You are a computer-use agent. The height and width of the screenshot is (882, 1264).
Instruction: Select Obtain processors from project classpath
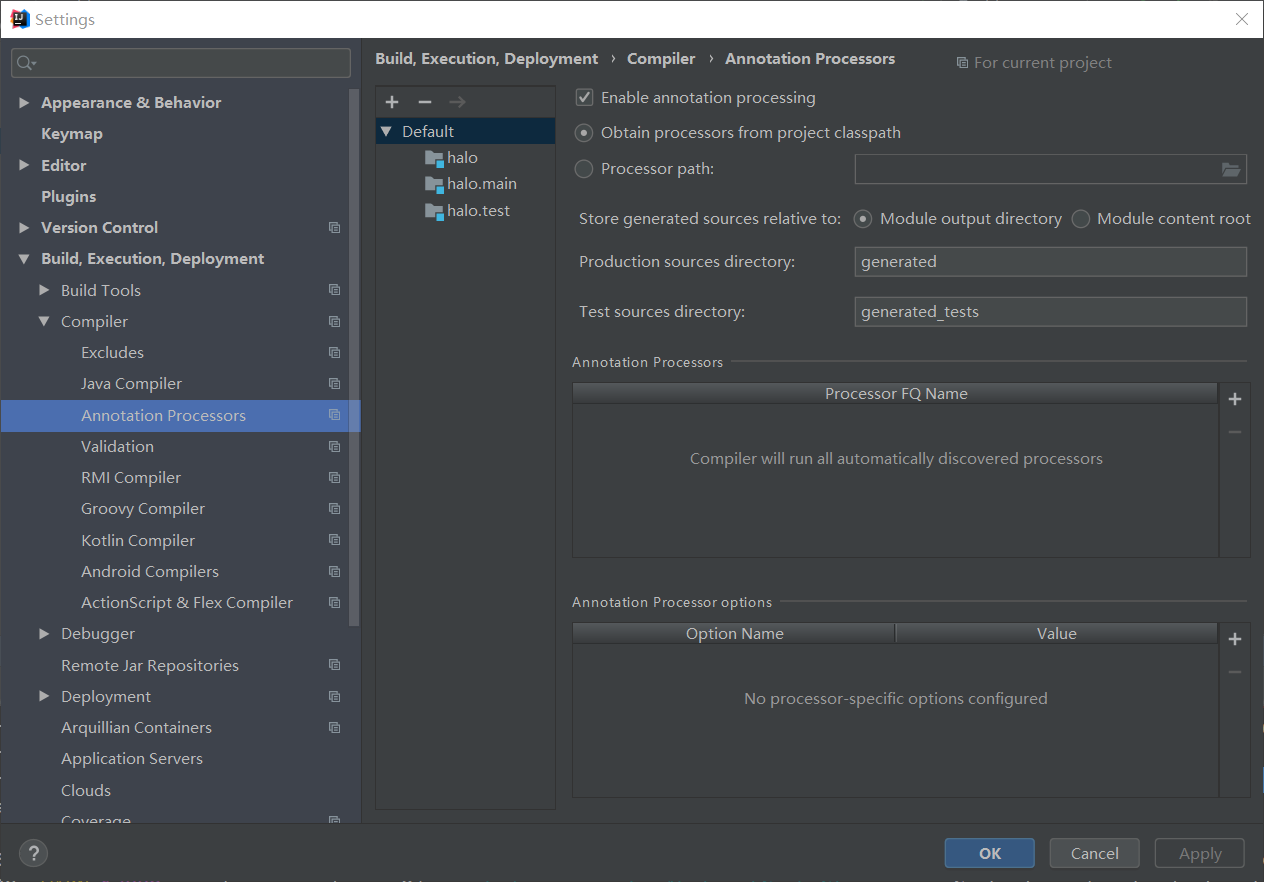click(584, 133)
